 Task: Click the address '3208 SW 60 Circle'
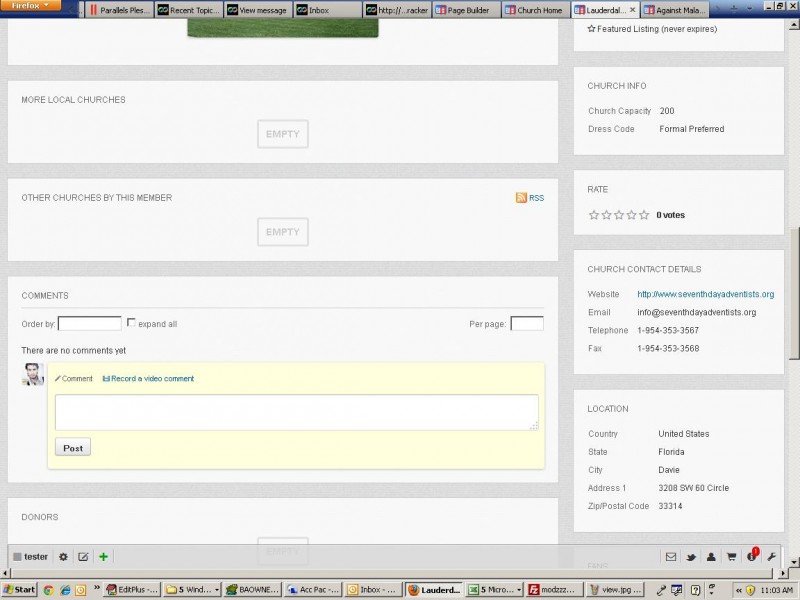coord(693,488)
